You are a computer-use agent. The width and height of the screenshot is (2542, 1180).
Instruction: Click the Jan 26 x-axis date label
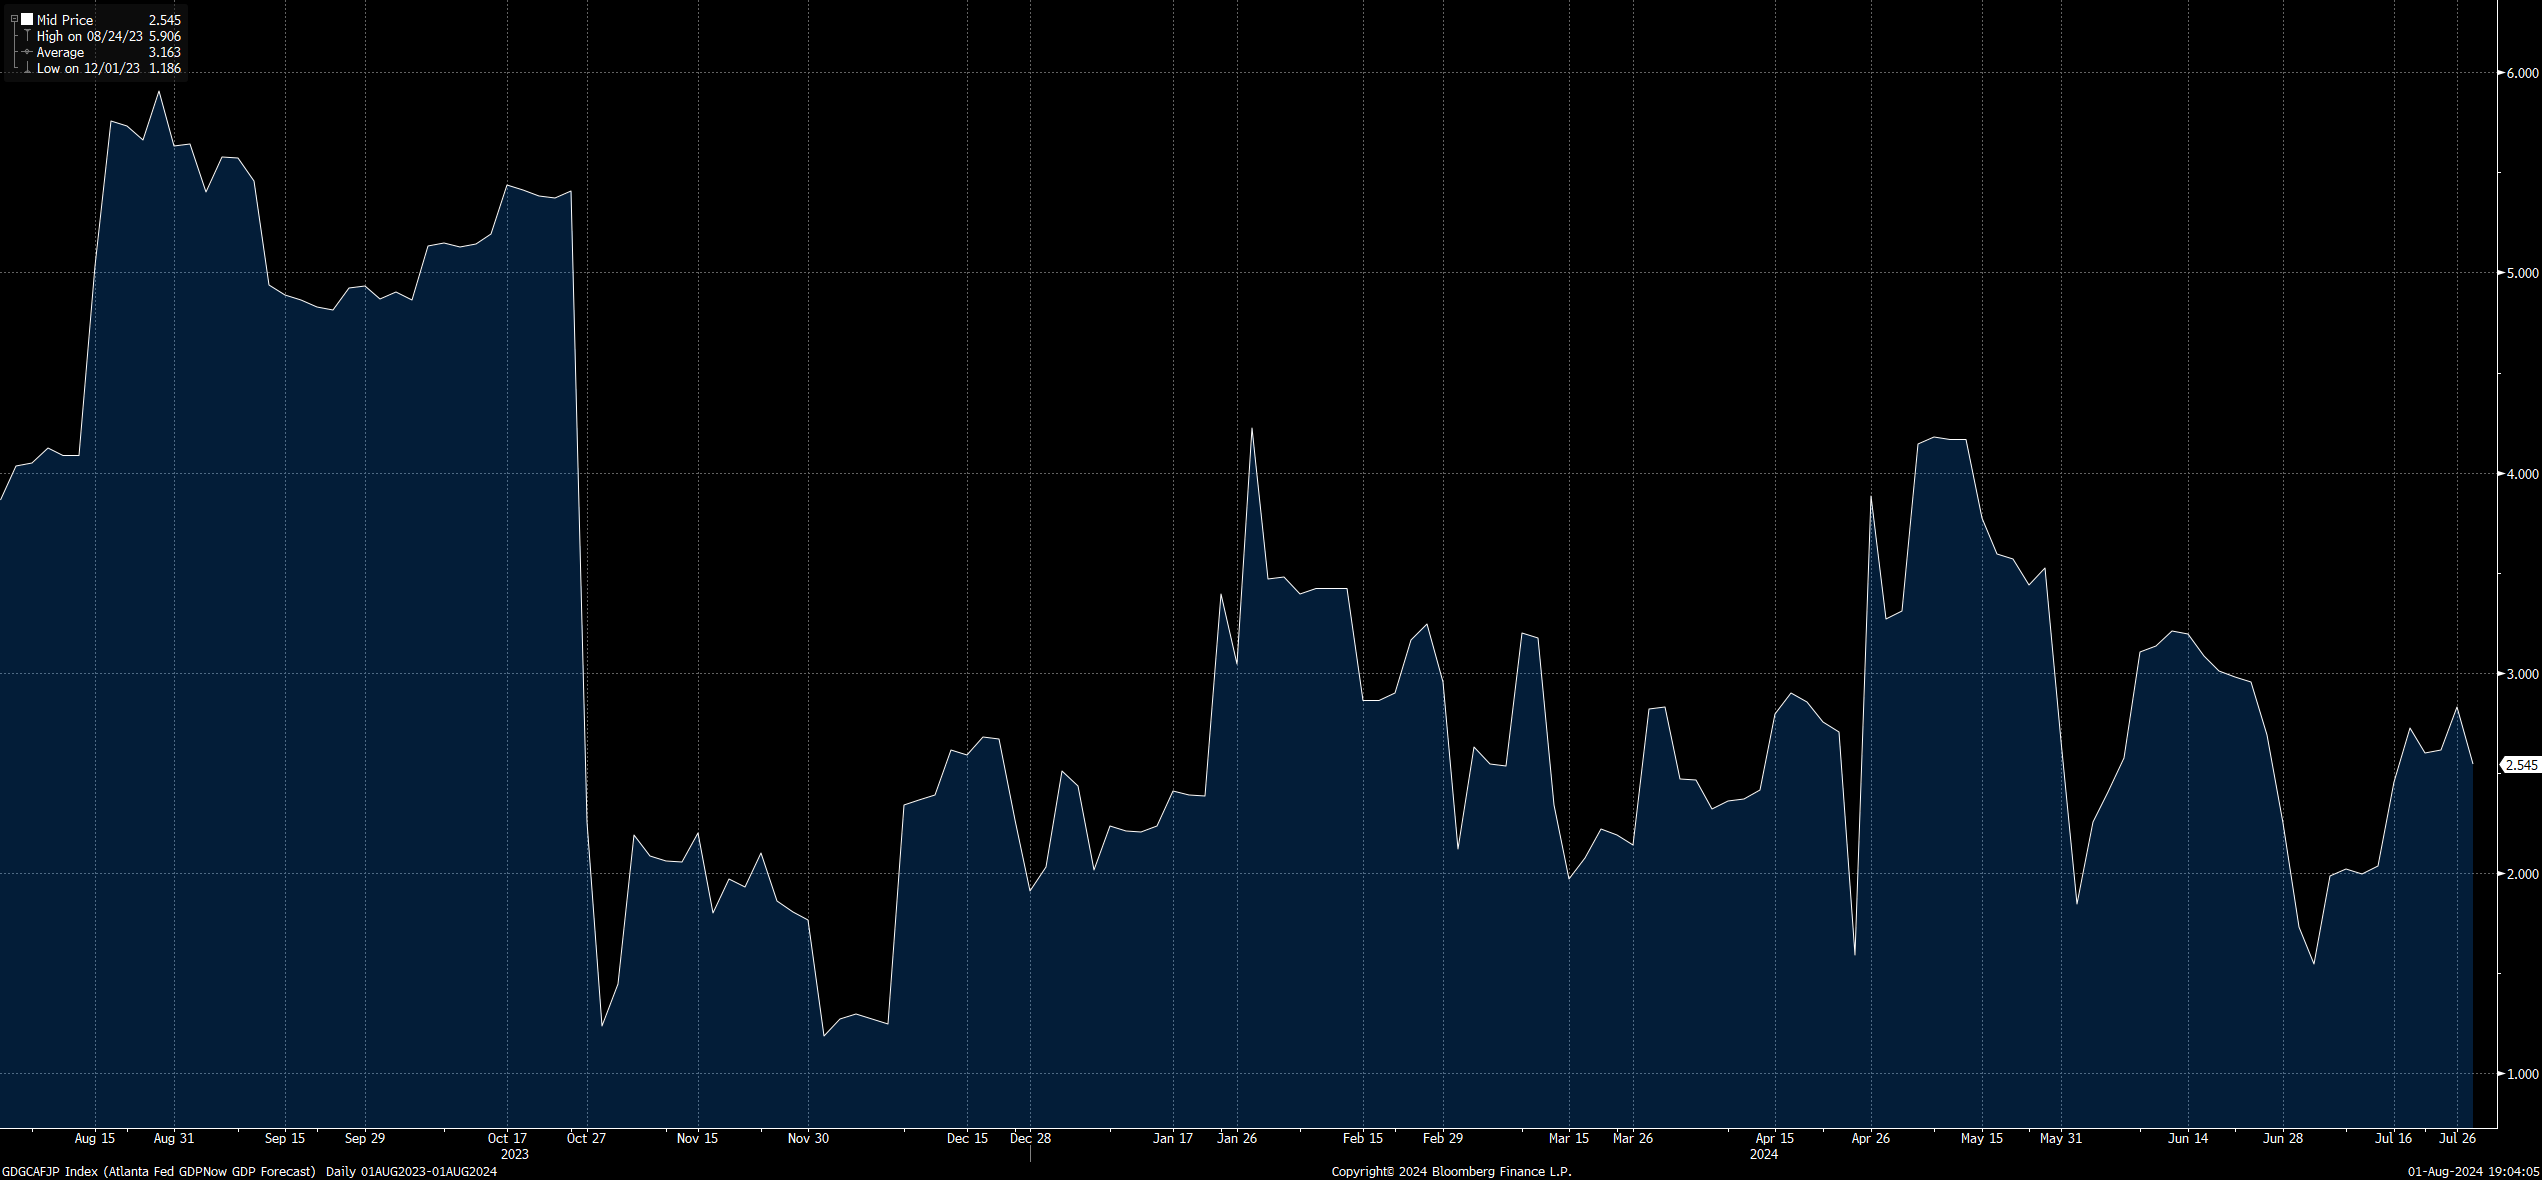(1237, 1138)
